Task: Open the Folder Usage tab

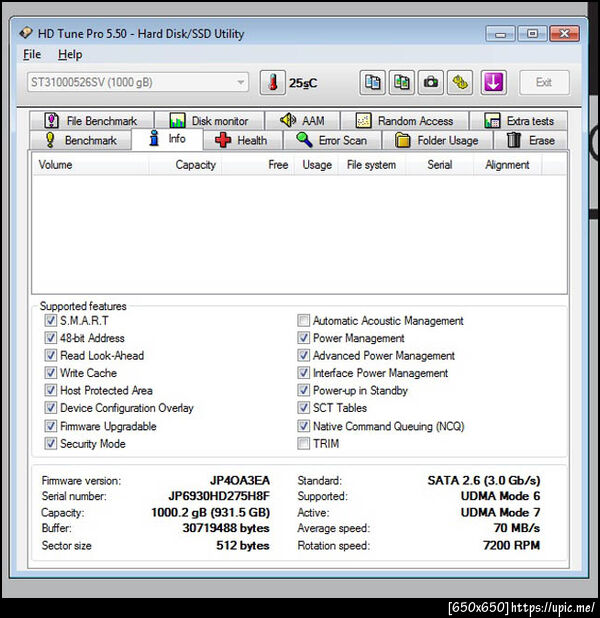Action: point(437,140)
